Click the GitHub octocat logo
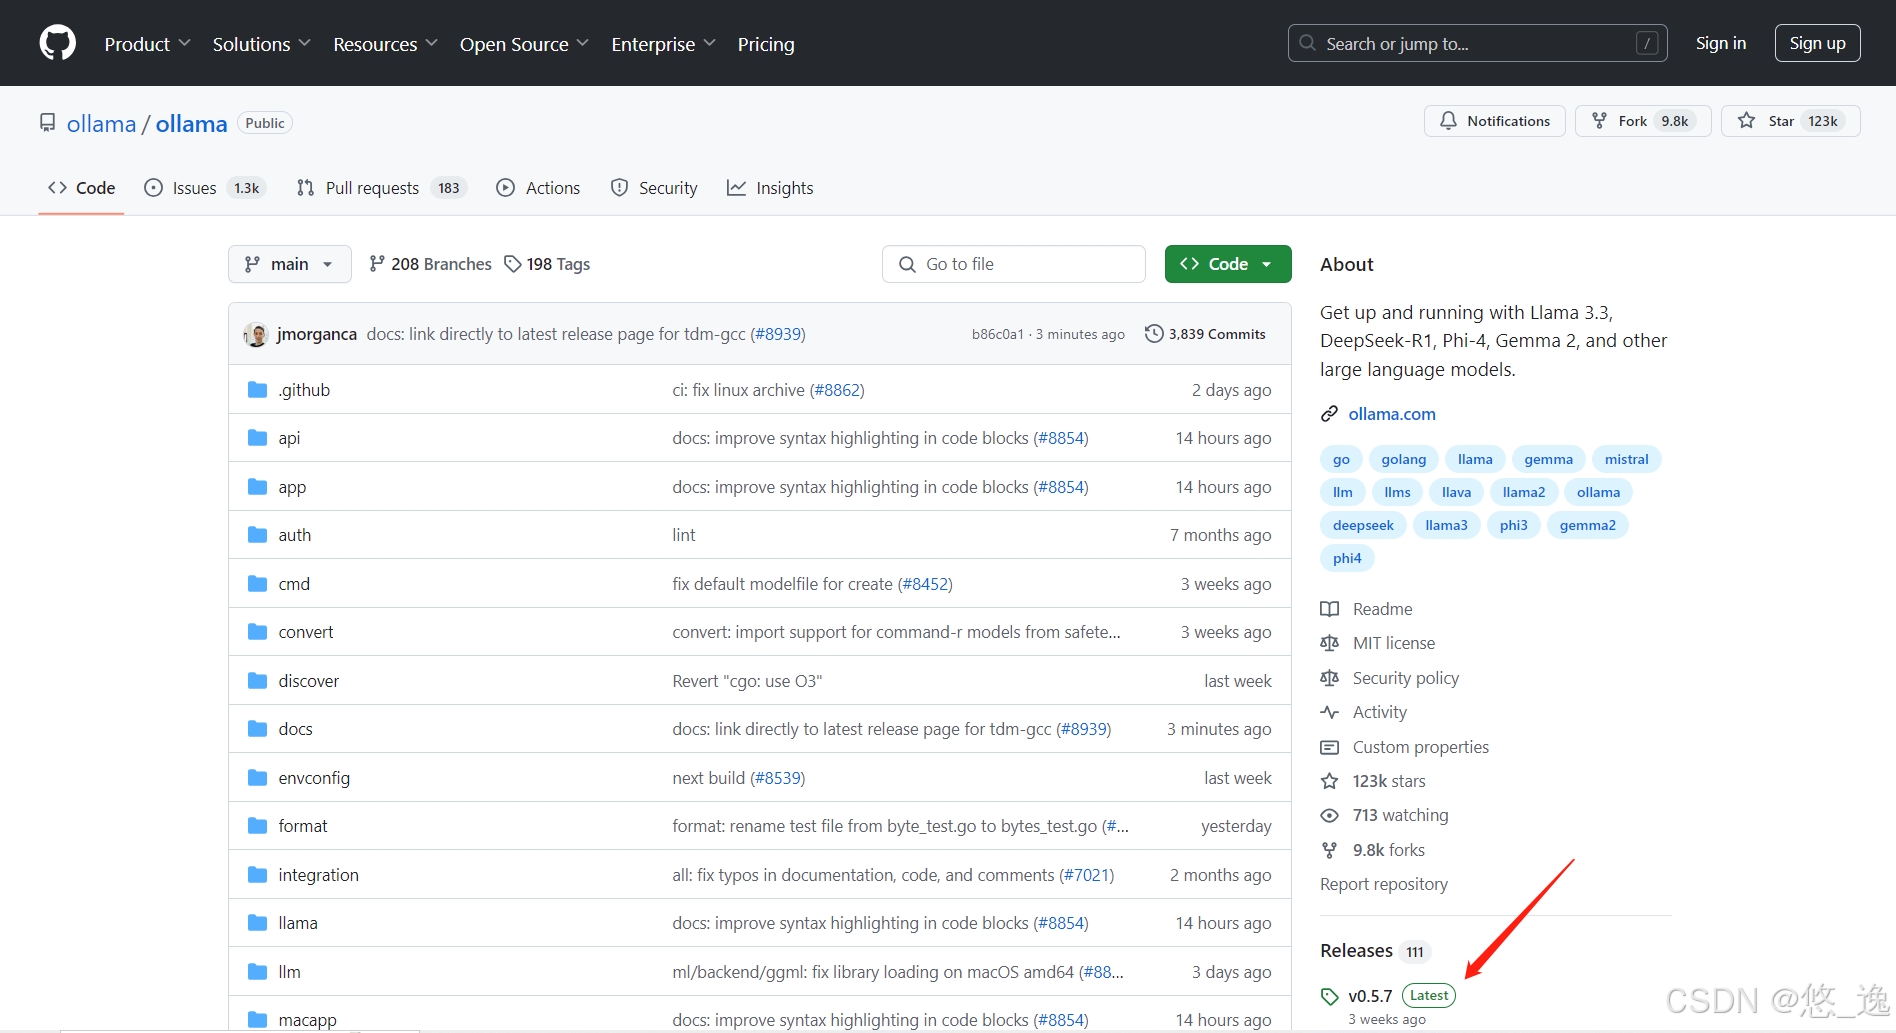Viewport: 1896px width, 1033px height. pos(57,43)
